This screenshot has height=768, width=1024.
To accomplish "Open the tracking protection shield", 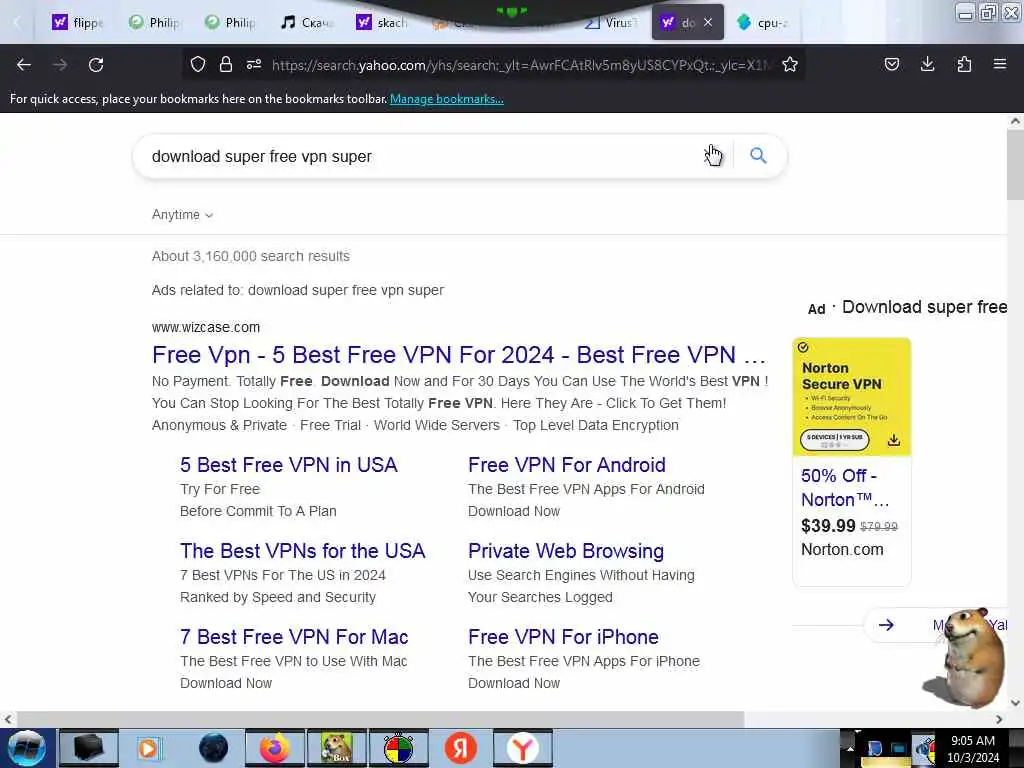I will click(x=198, y=64).
